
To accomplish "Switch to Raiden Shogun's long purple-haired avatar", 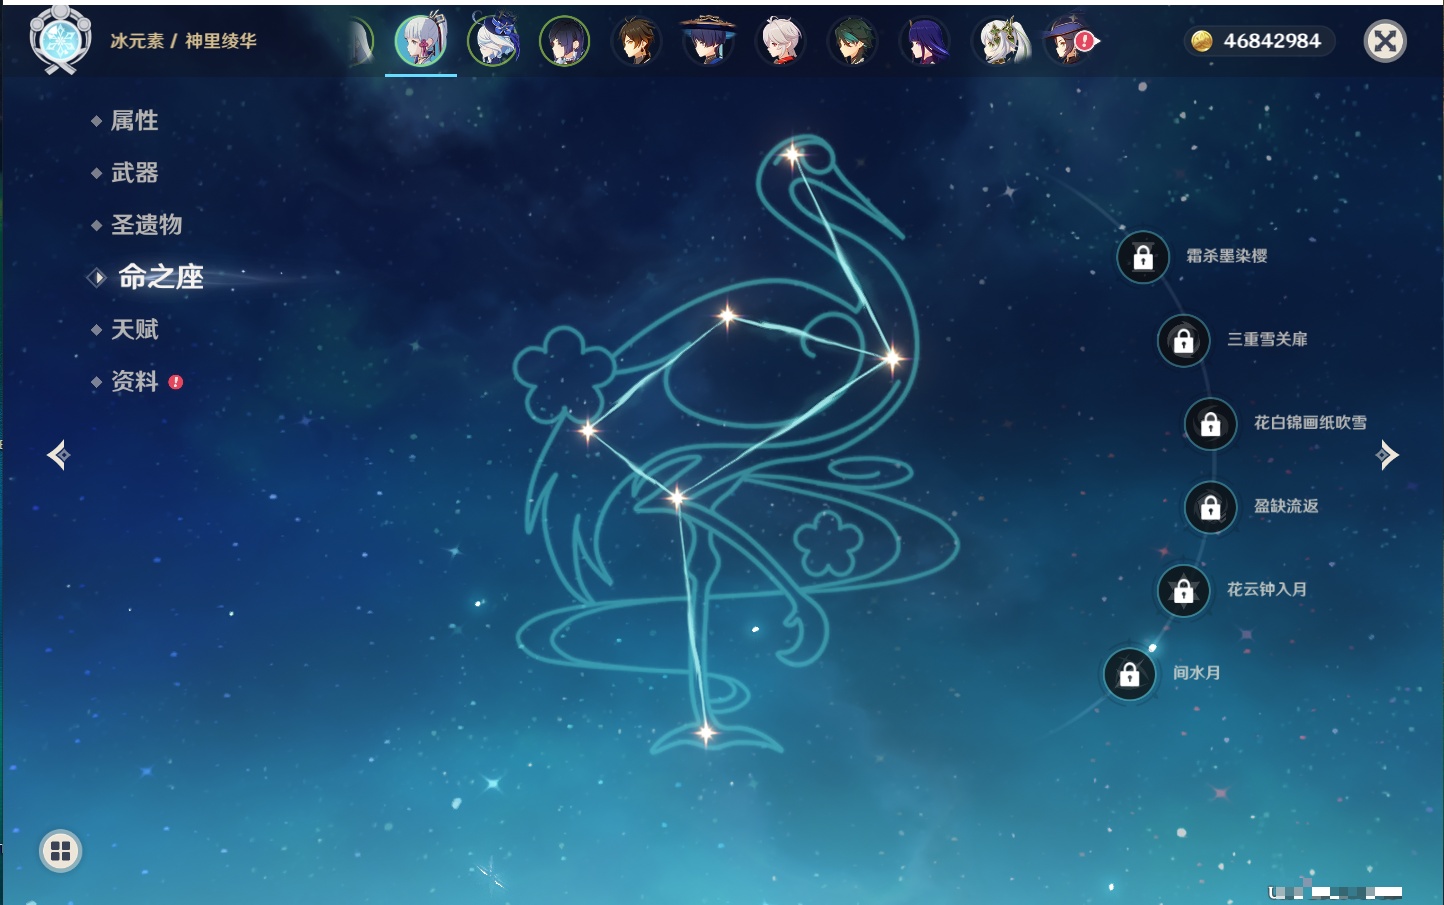I will 924,41.
